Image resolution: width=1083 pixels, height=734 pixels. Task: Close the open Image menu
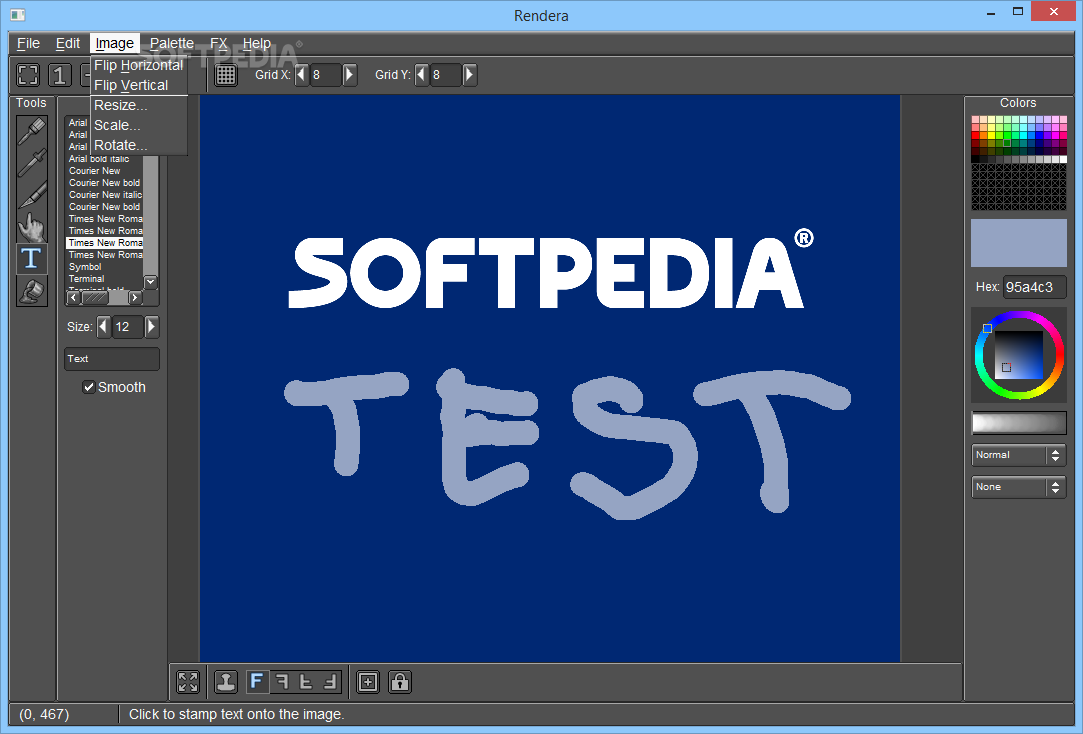click(x=115, y=44)
